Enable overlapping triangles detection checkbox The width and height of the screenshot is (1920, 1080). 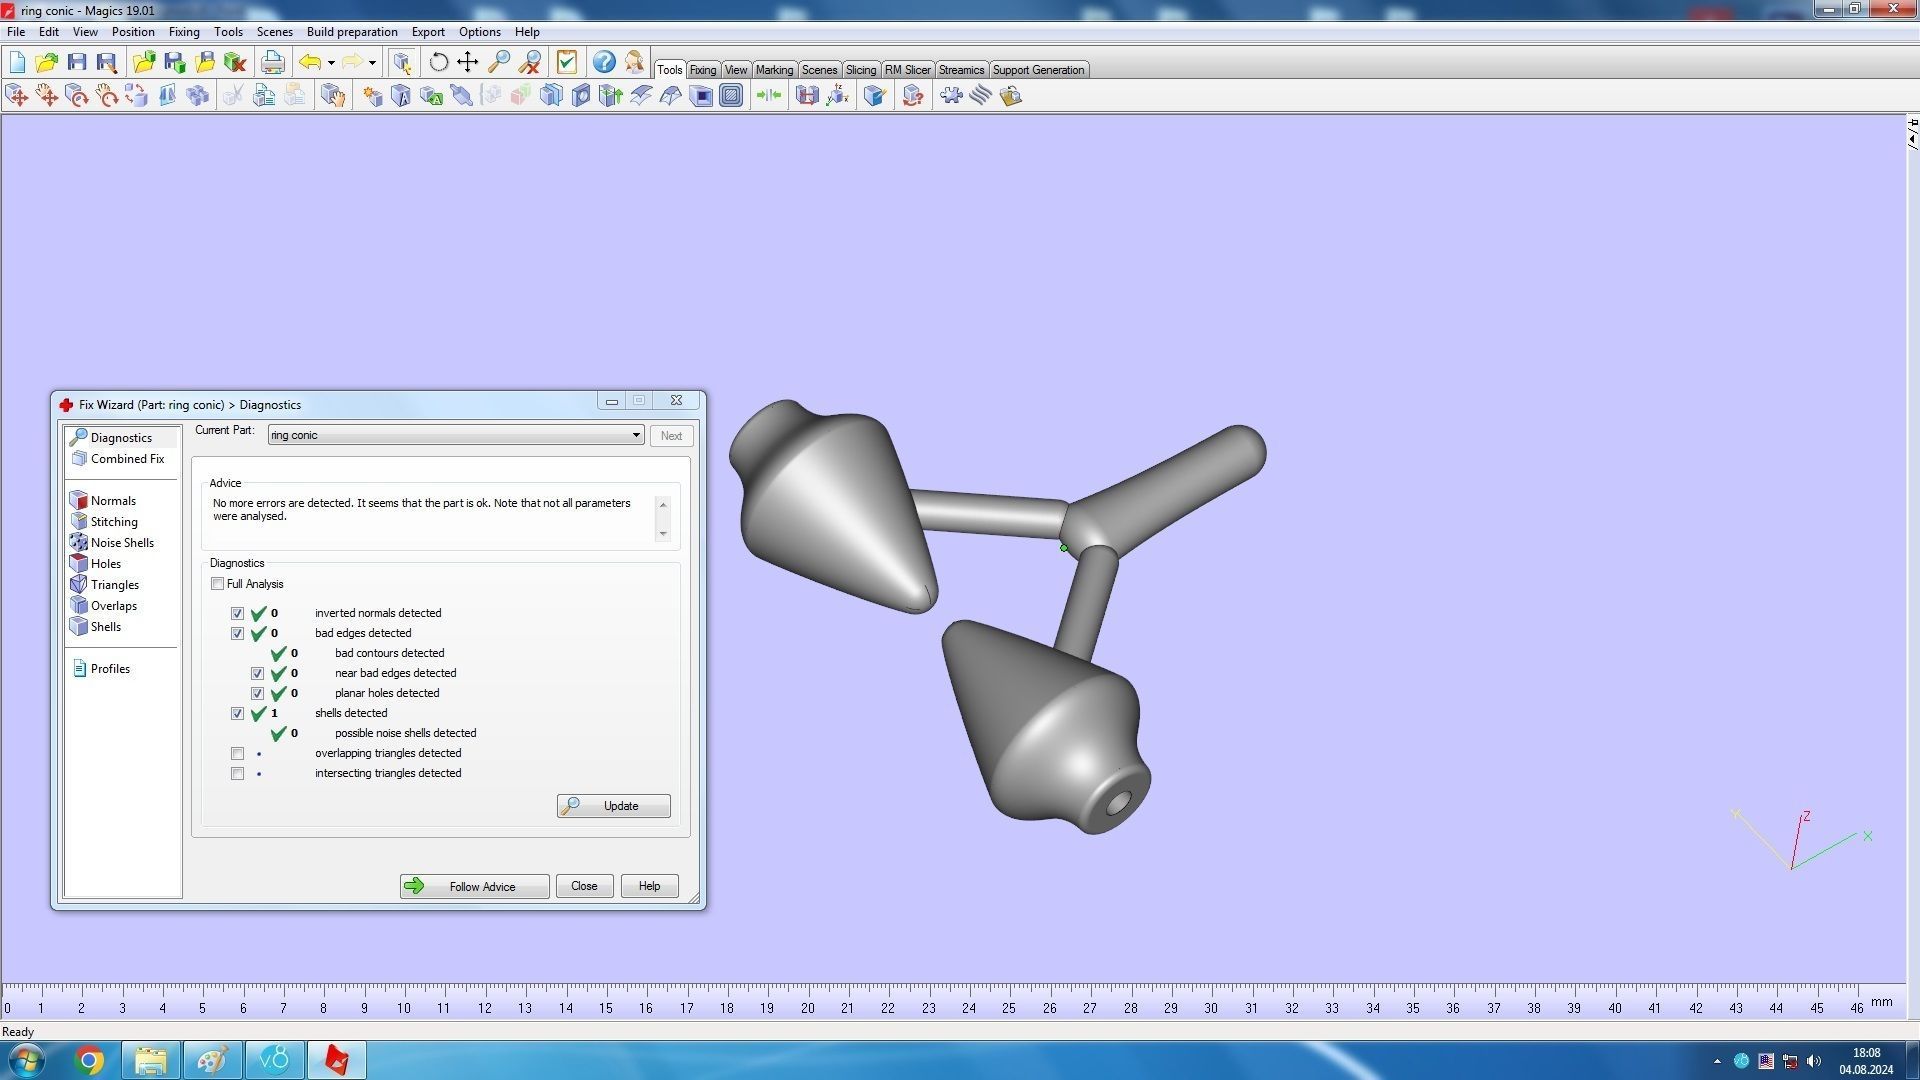(x=237, y=753)
